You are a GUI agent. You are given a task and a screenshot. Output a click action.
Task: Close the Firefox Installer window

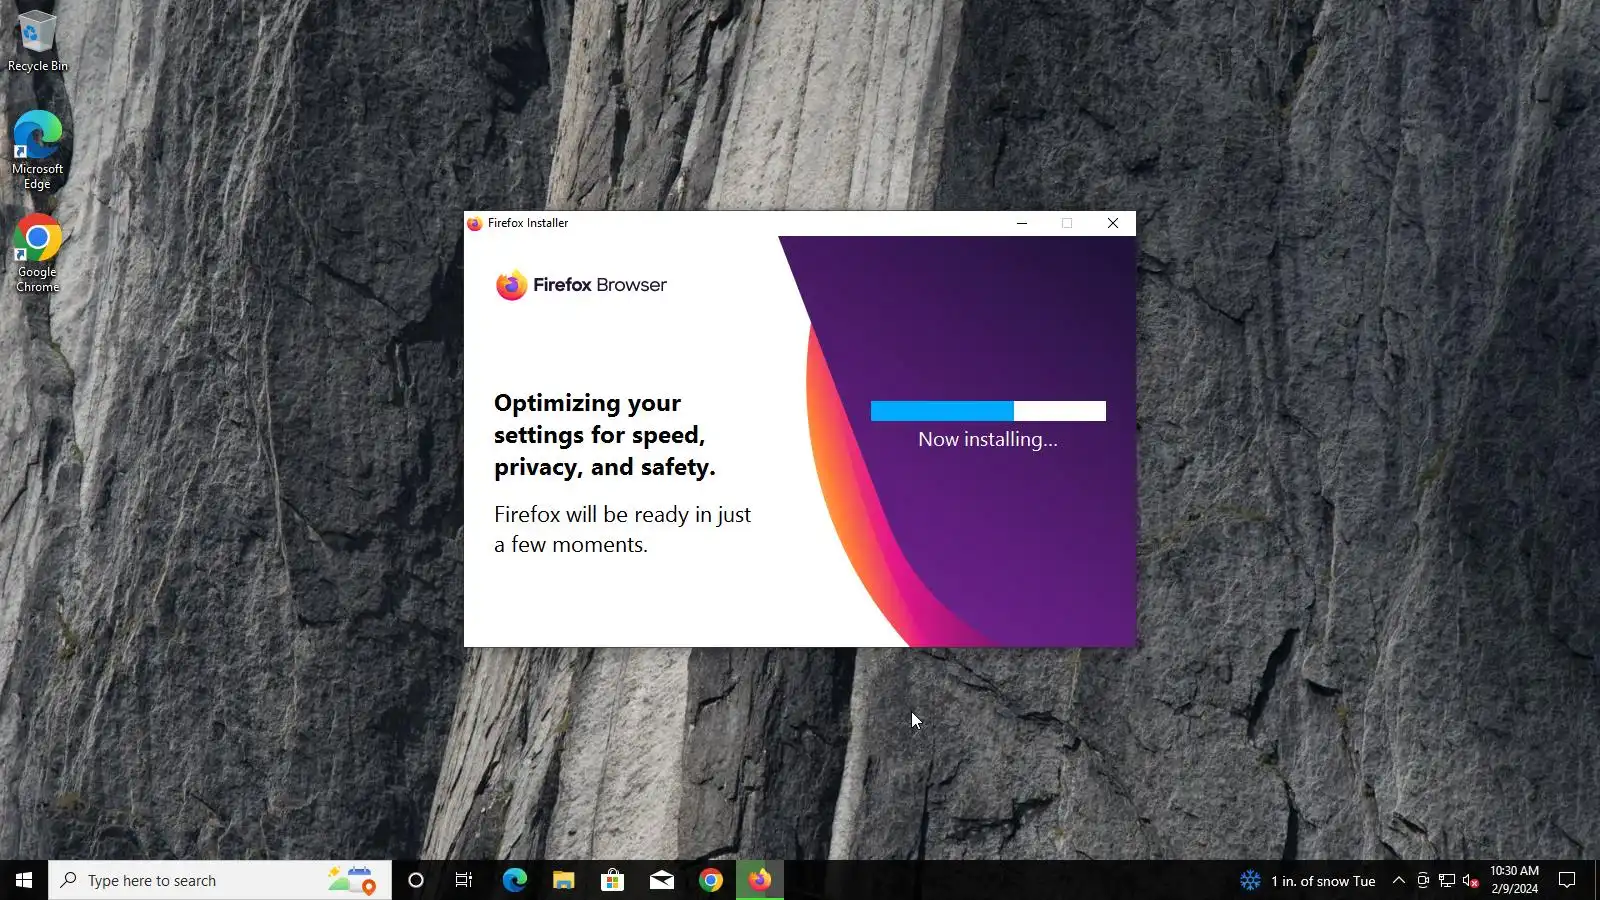click(1113, 223)
